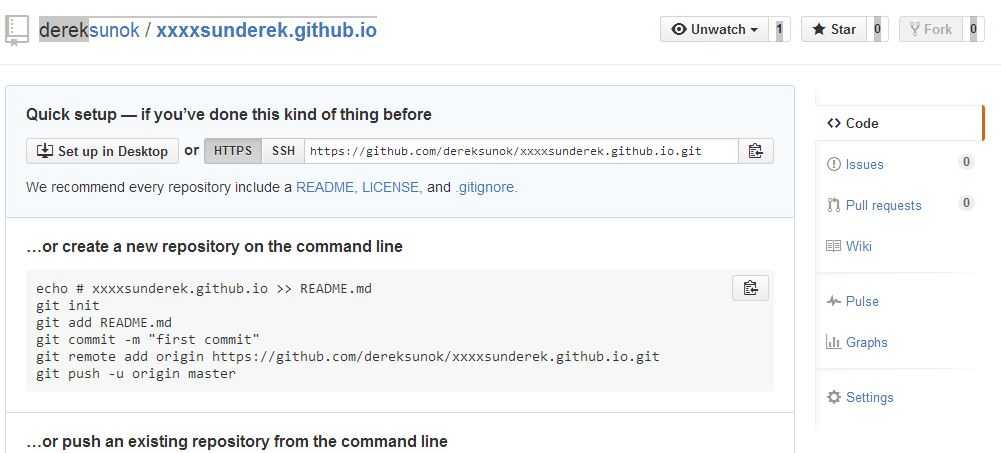Open the LICENSE link
Image resolution: width=1001 pixels, height=453 pixels.
tap(392, 188)
